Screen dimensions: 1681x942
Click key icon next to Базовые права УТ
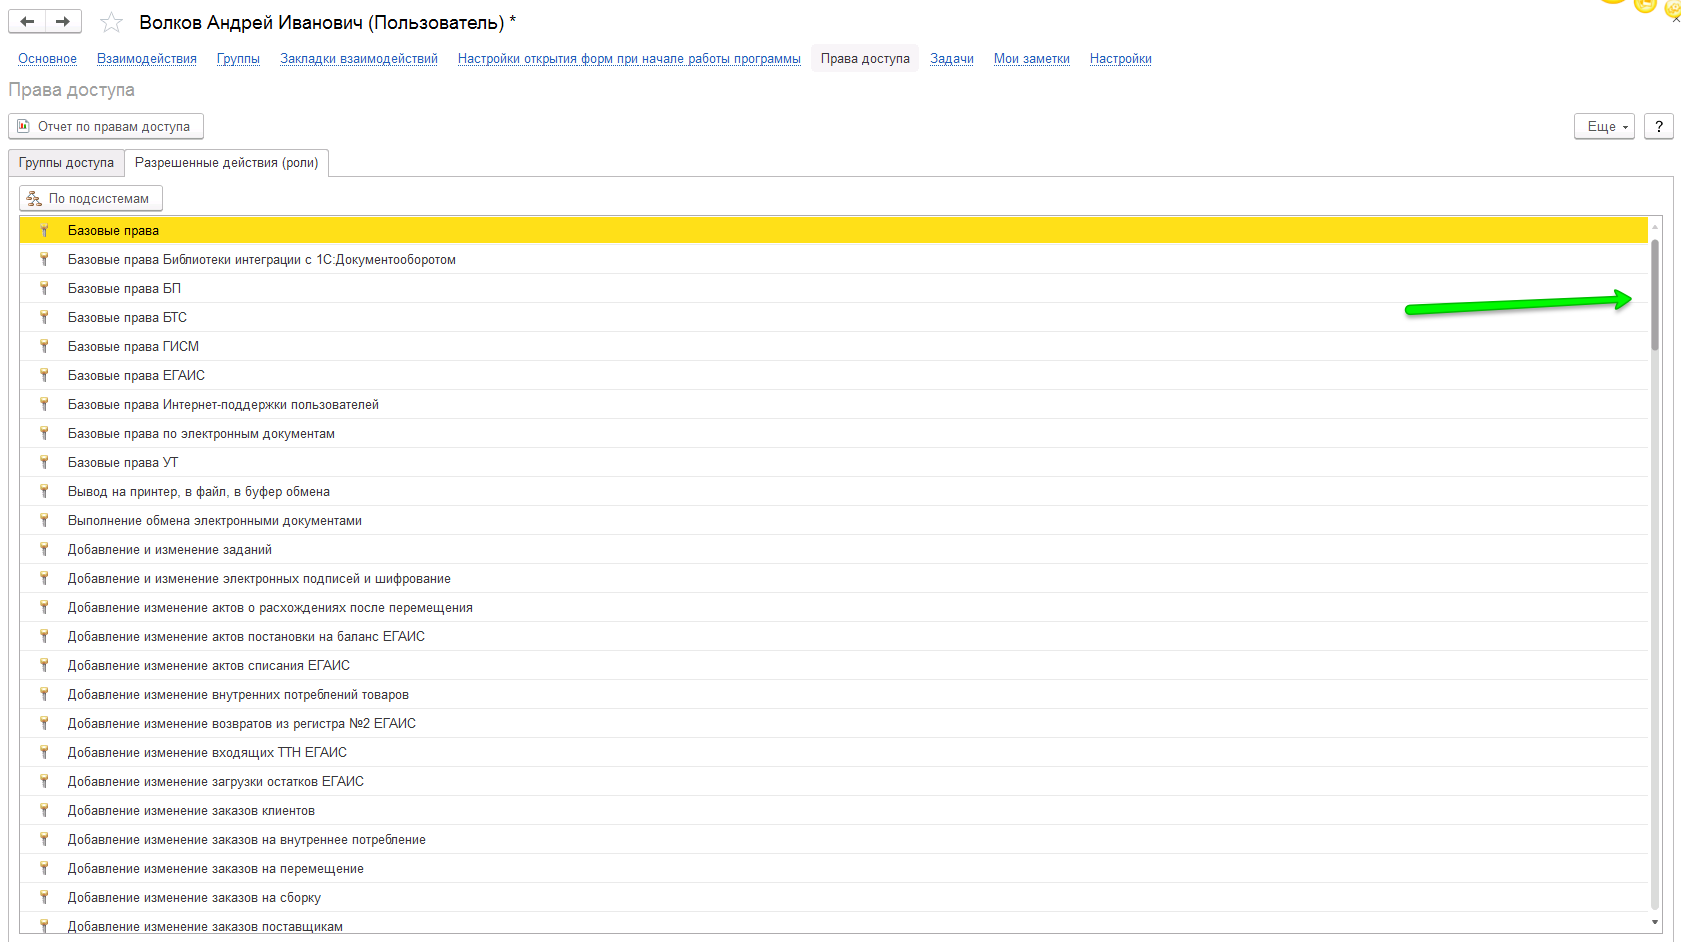click(x=44, y=462)
